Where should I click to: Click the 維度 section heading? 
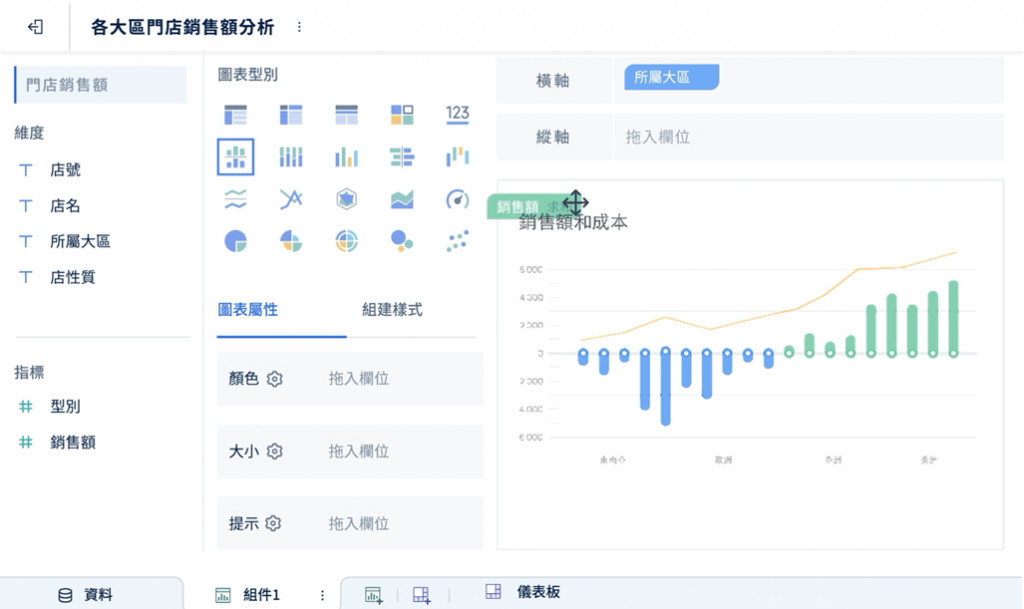coord(29,133)
